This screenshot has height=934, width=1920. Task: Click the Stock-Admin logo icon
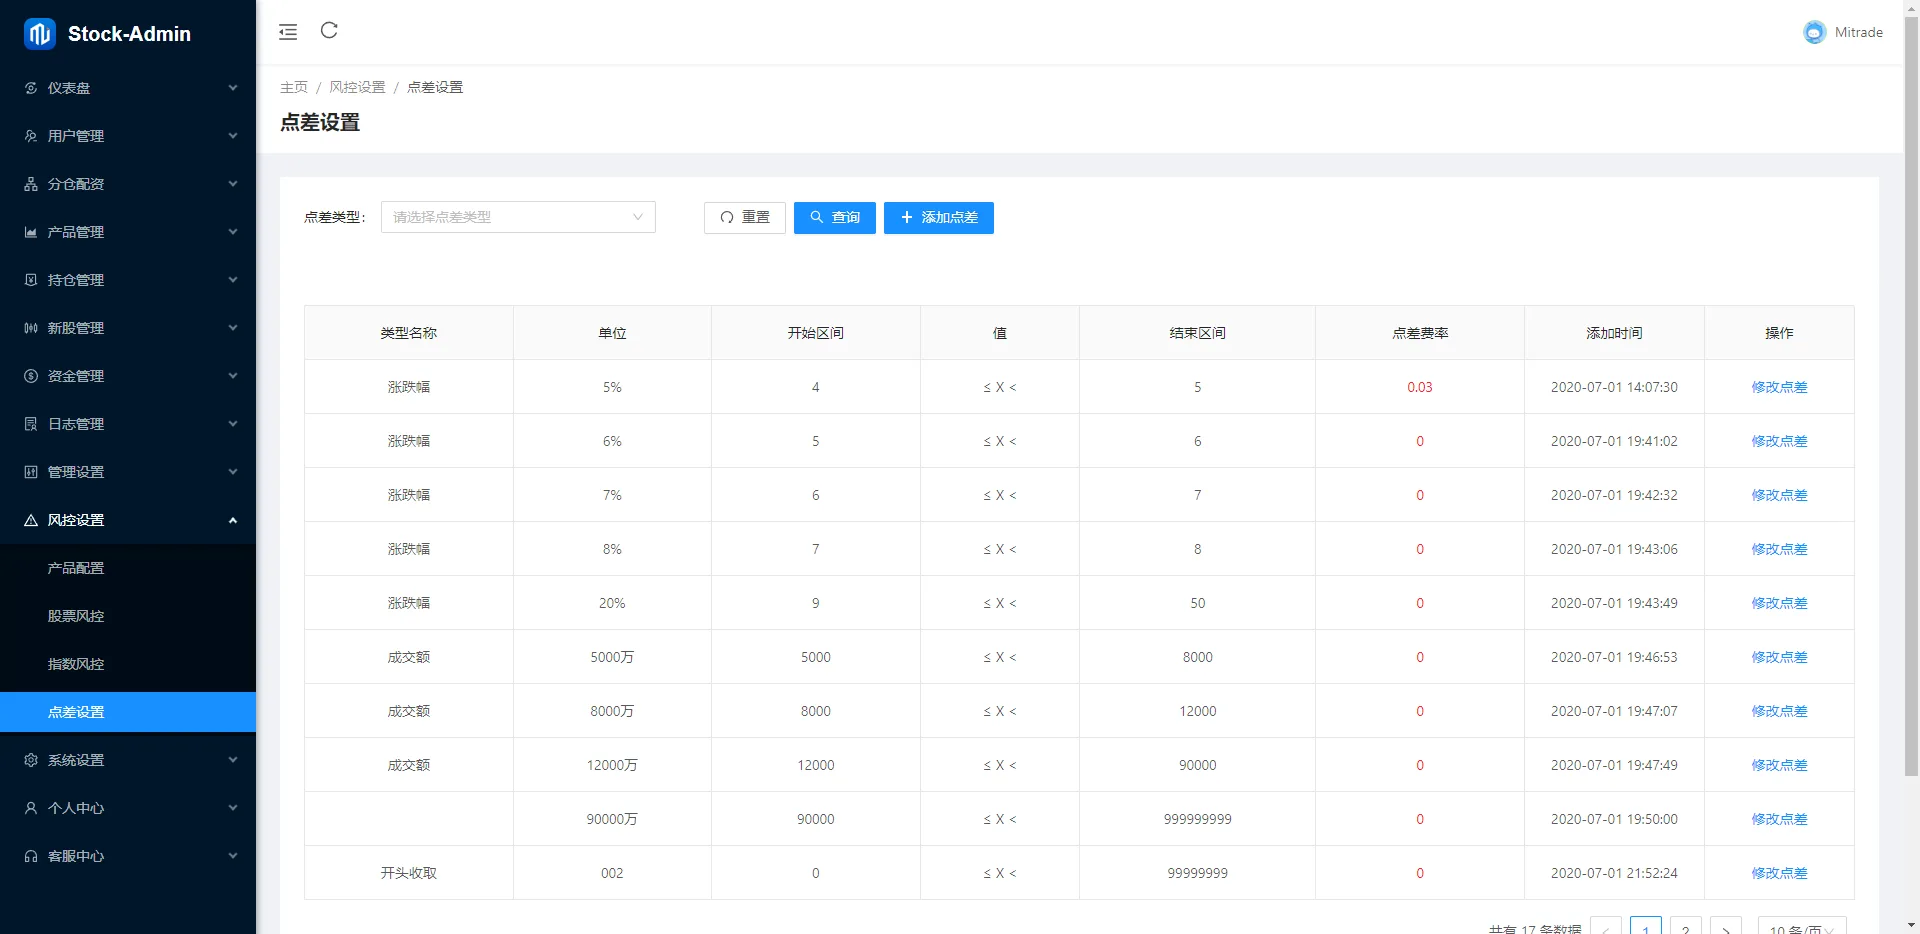coord(40,34)
